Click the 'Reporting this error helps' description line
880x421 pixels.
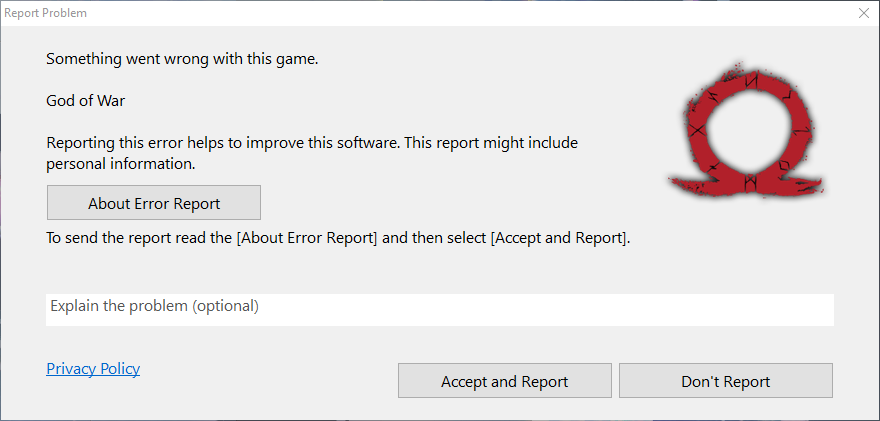point(312,143)
